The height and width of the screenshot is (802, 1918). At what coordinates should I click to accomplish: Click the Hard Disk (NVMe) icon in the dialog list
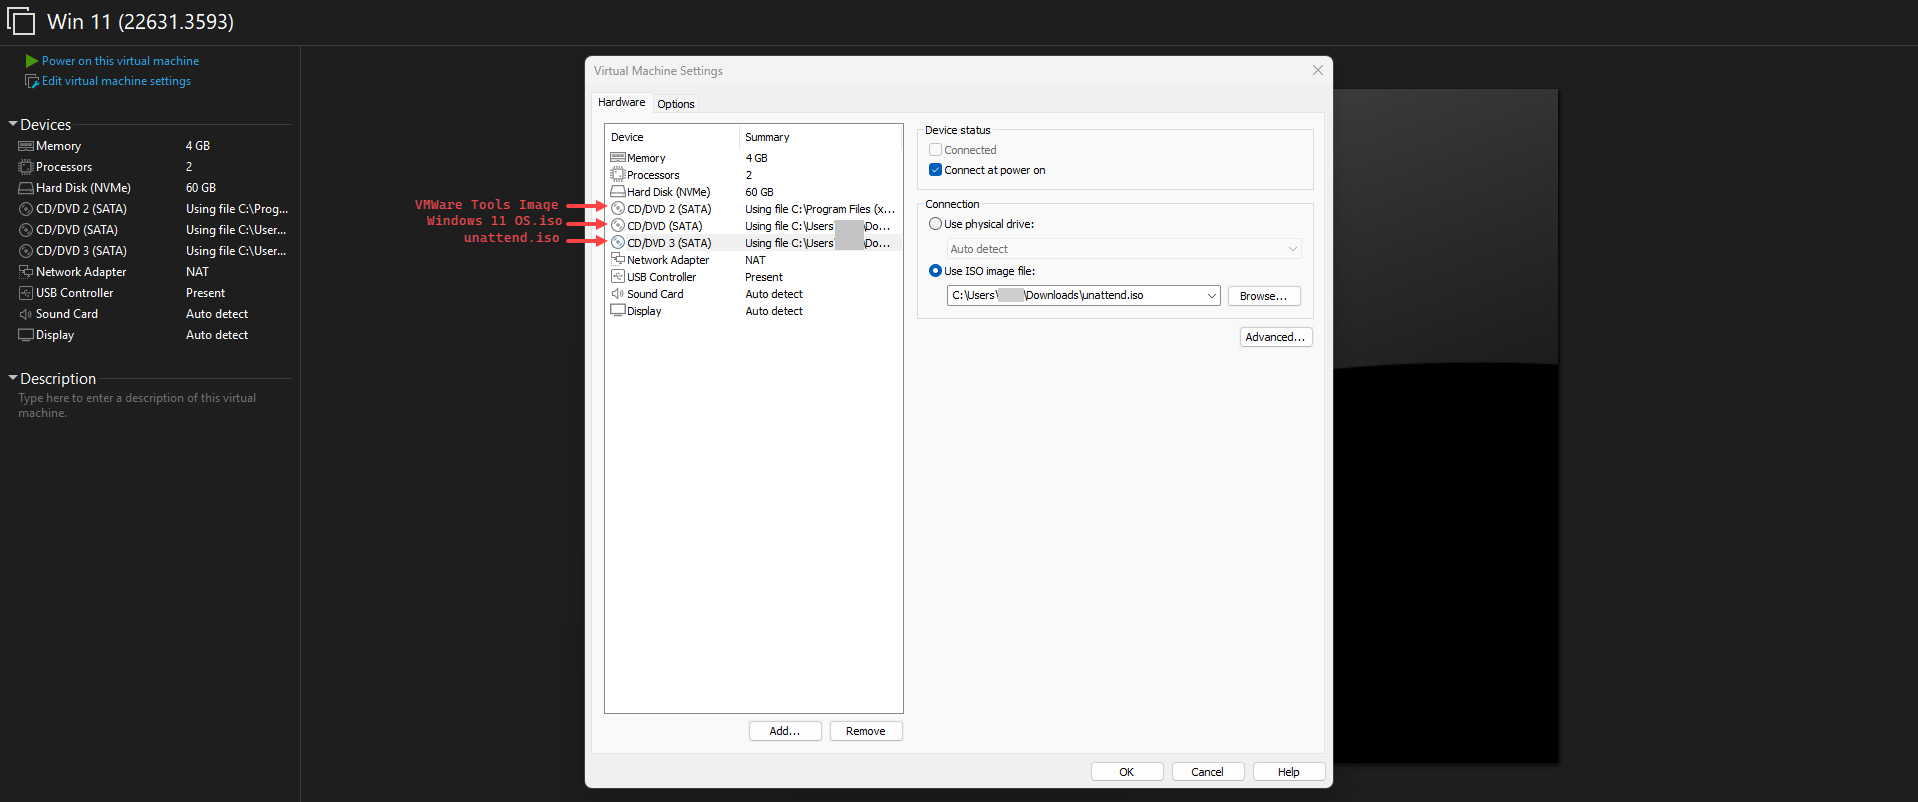click(x=618, y=192)
